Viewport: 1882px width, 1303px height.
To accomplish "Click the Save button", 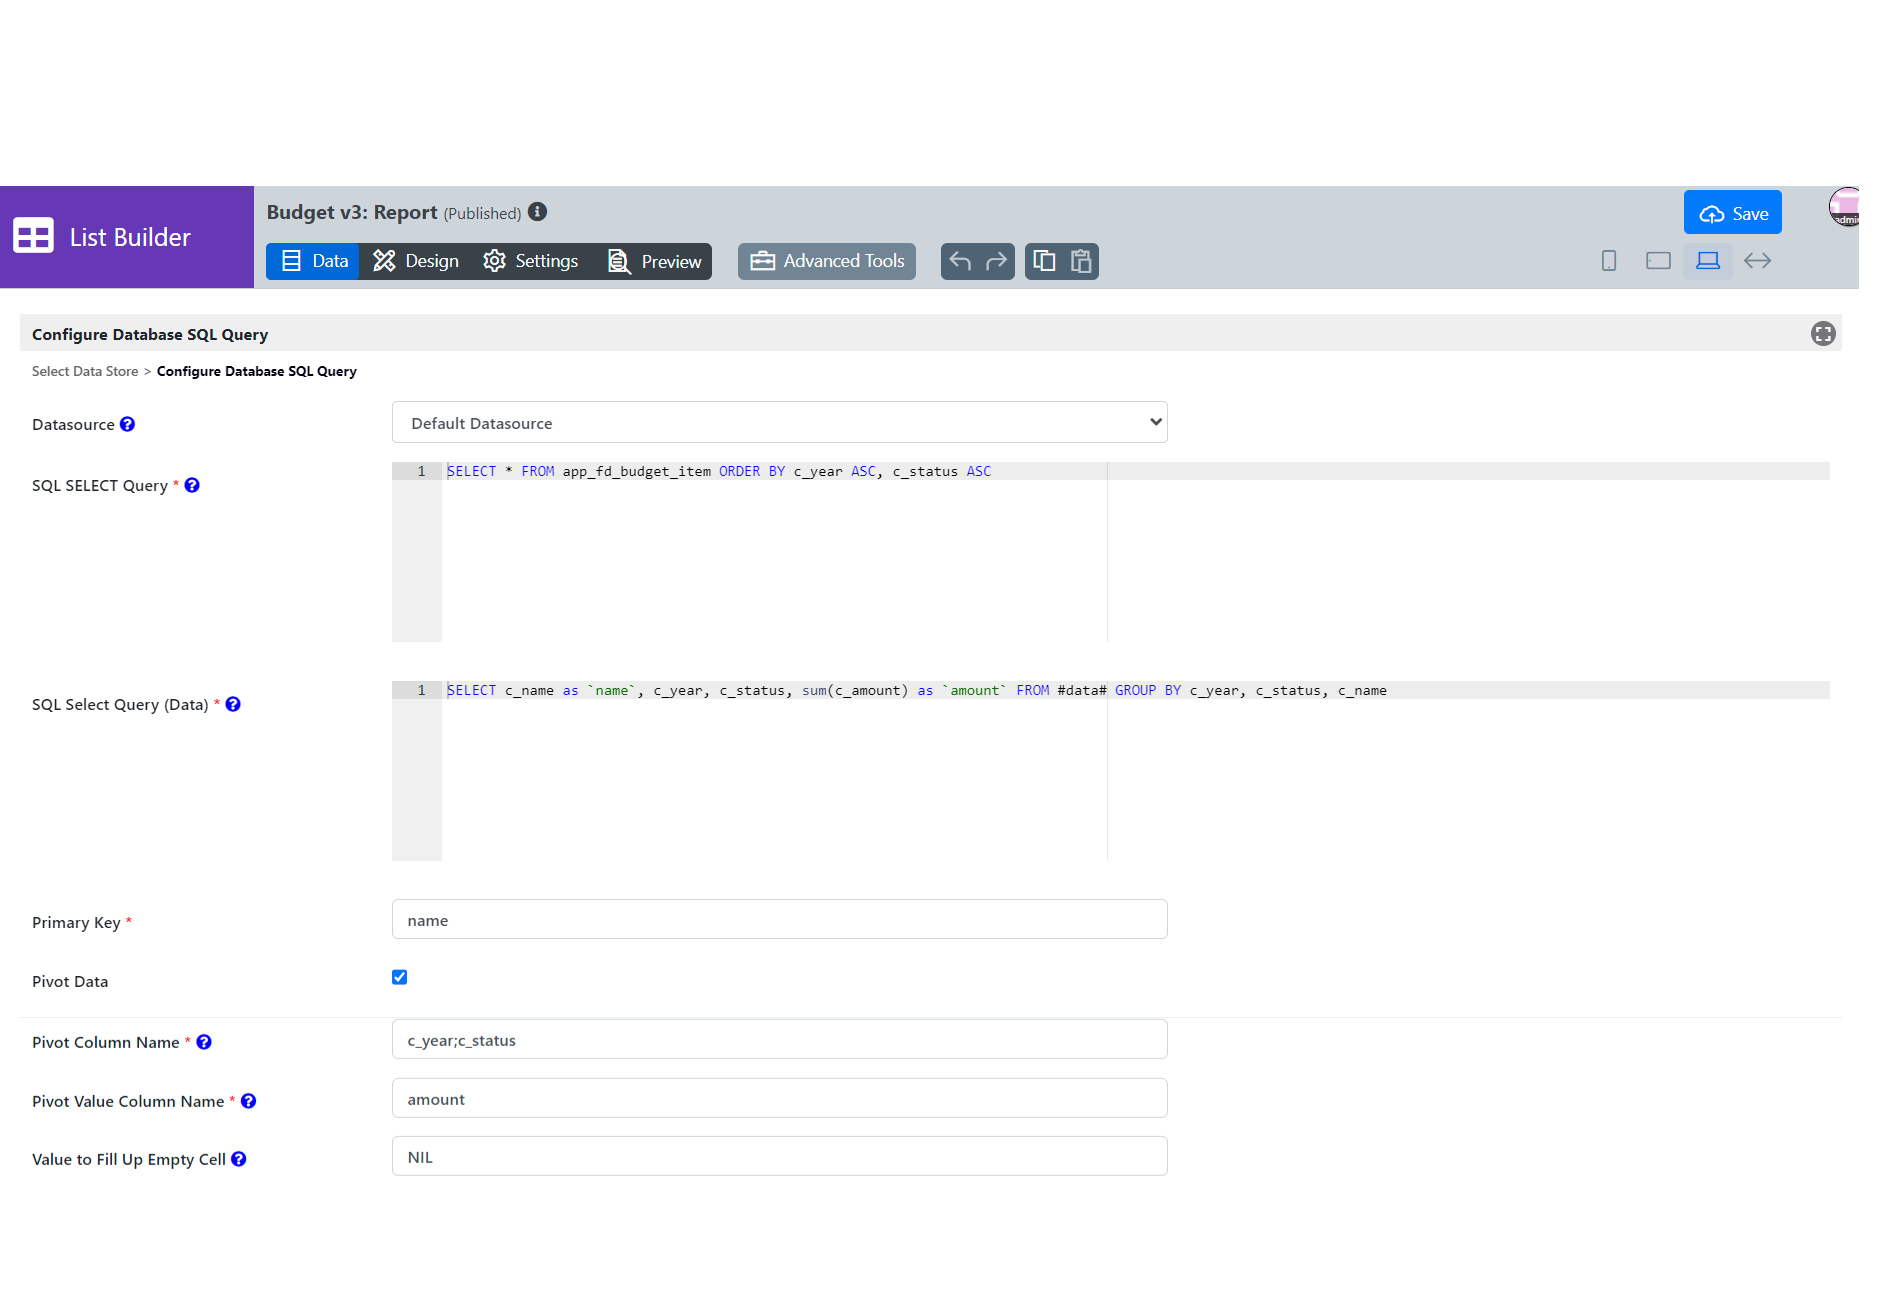I will 1732,213.
